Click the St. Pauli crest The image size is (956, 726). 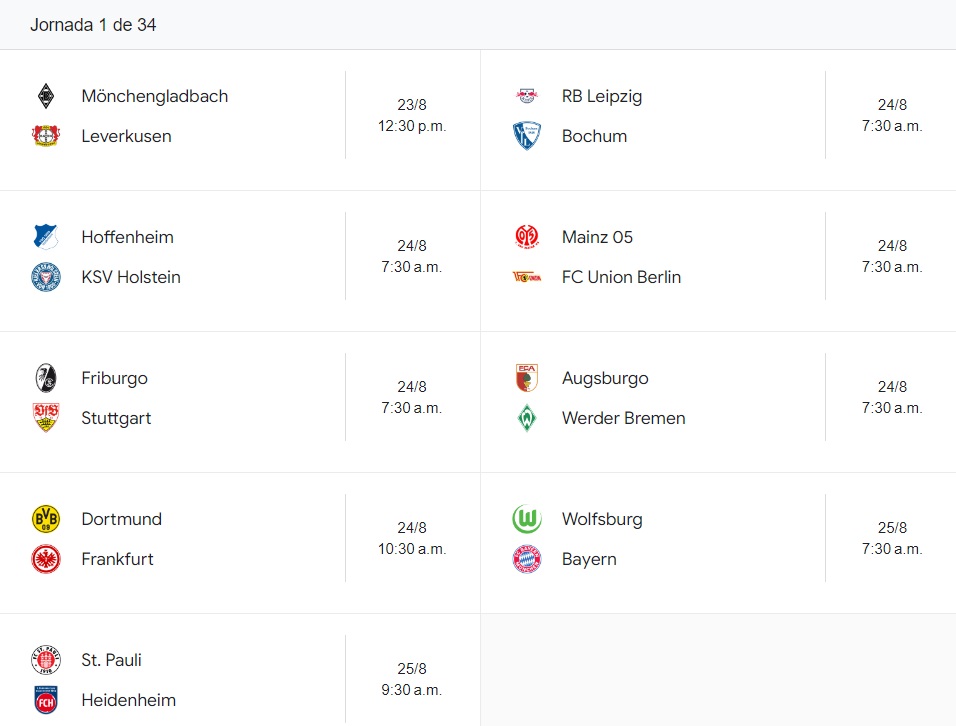point(46,660)
